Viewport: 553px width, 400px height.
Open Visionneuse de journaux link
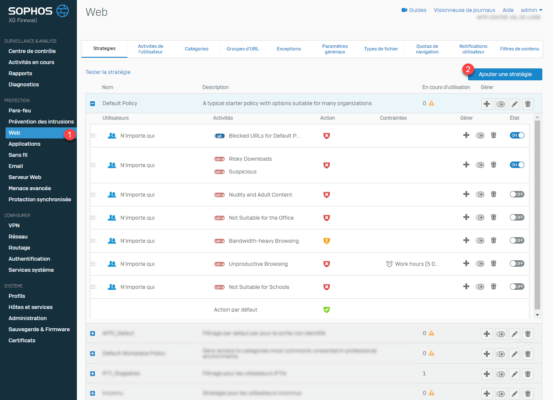pos(464,10)
